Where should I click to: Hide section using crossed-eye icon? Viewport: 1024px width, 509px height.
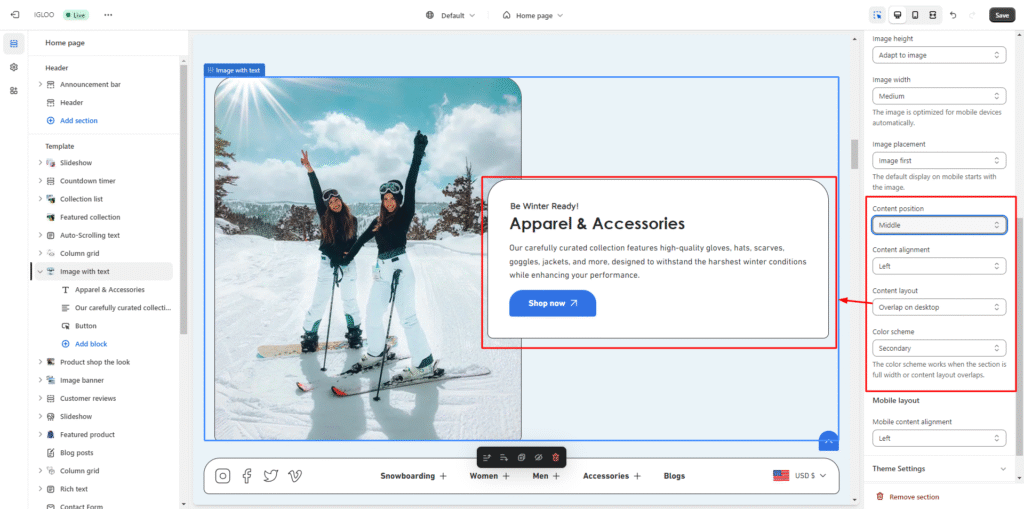[538, 457]
